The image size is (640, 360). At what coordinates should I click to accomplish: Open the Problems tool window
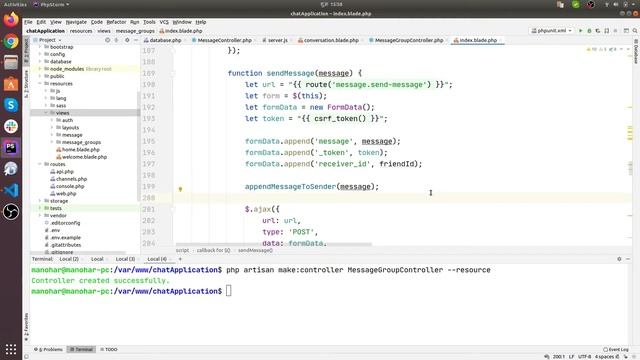49,349
